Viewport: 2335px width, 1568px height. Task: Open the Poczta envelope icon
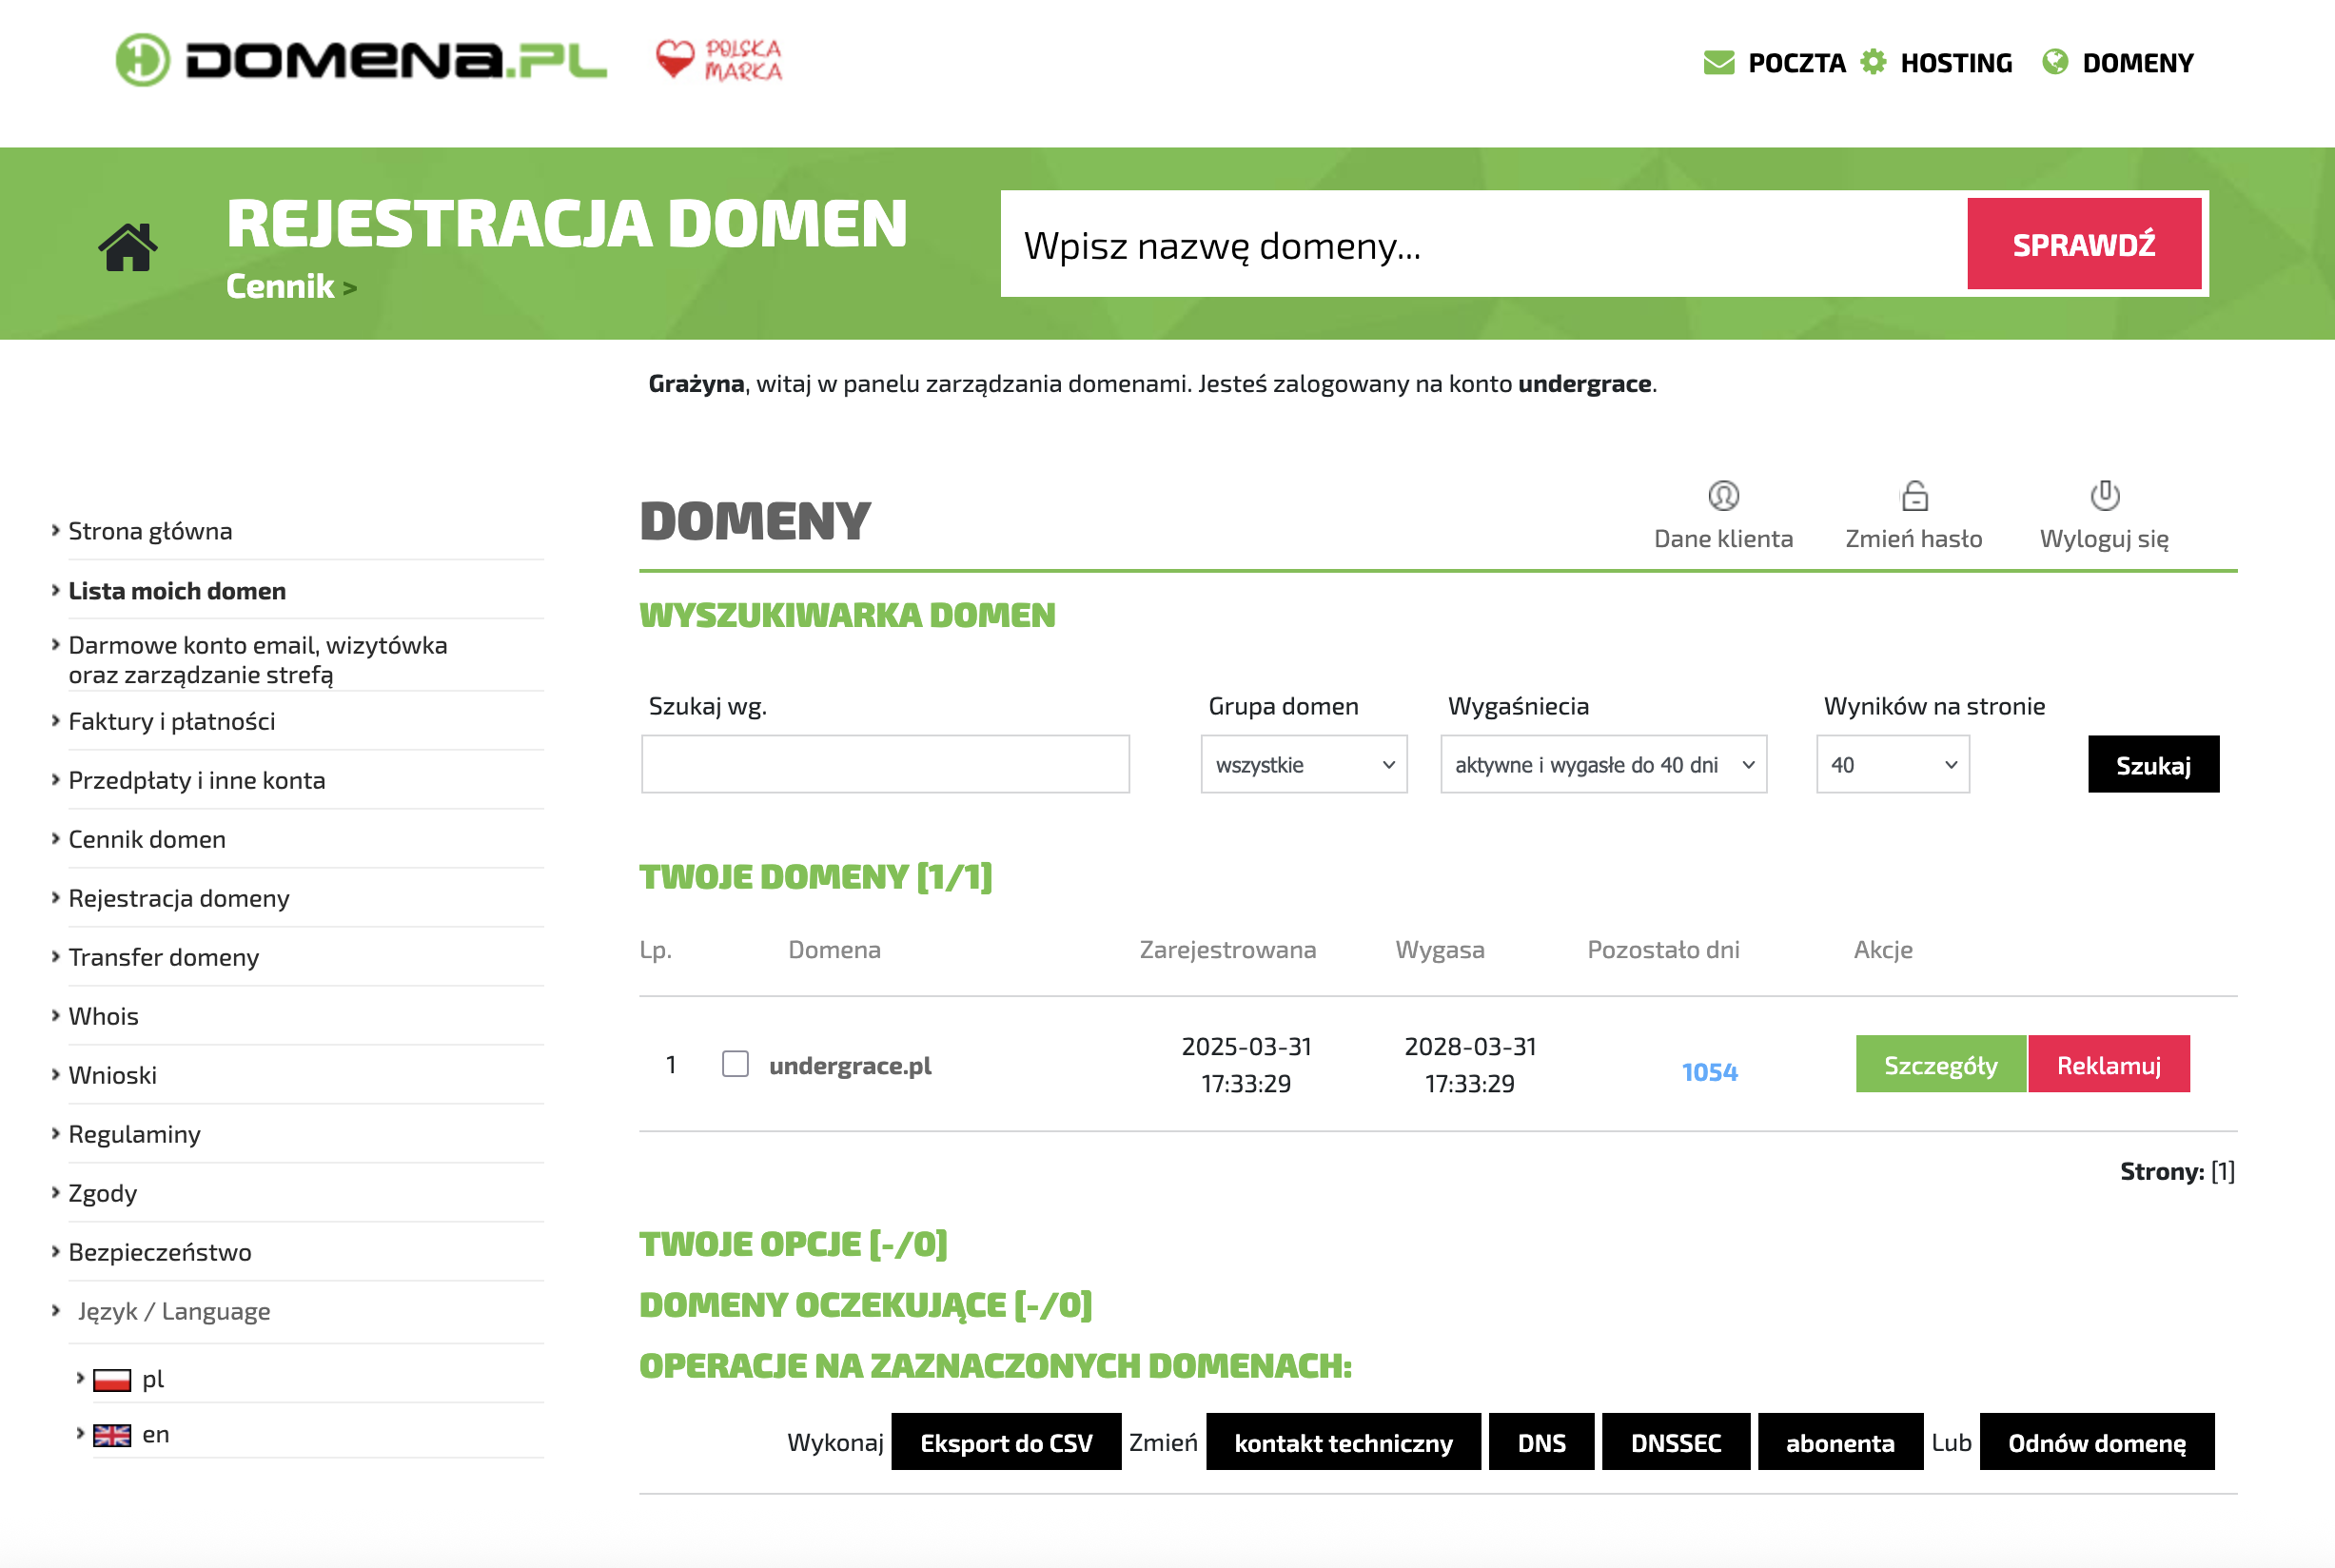1718,62
